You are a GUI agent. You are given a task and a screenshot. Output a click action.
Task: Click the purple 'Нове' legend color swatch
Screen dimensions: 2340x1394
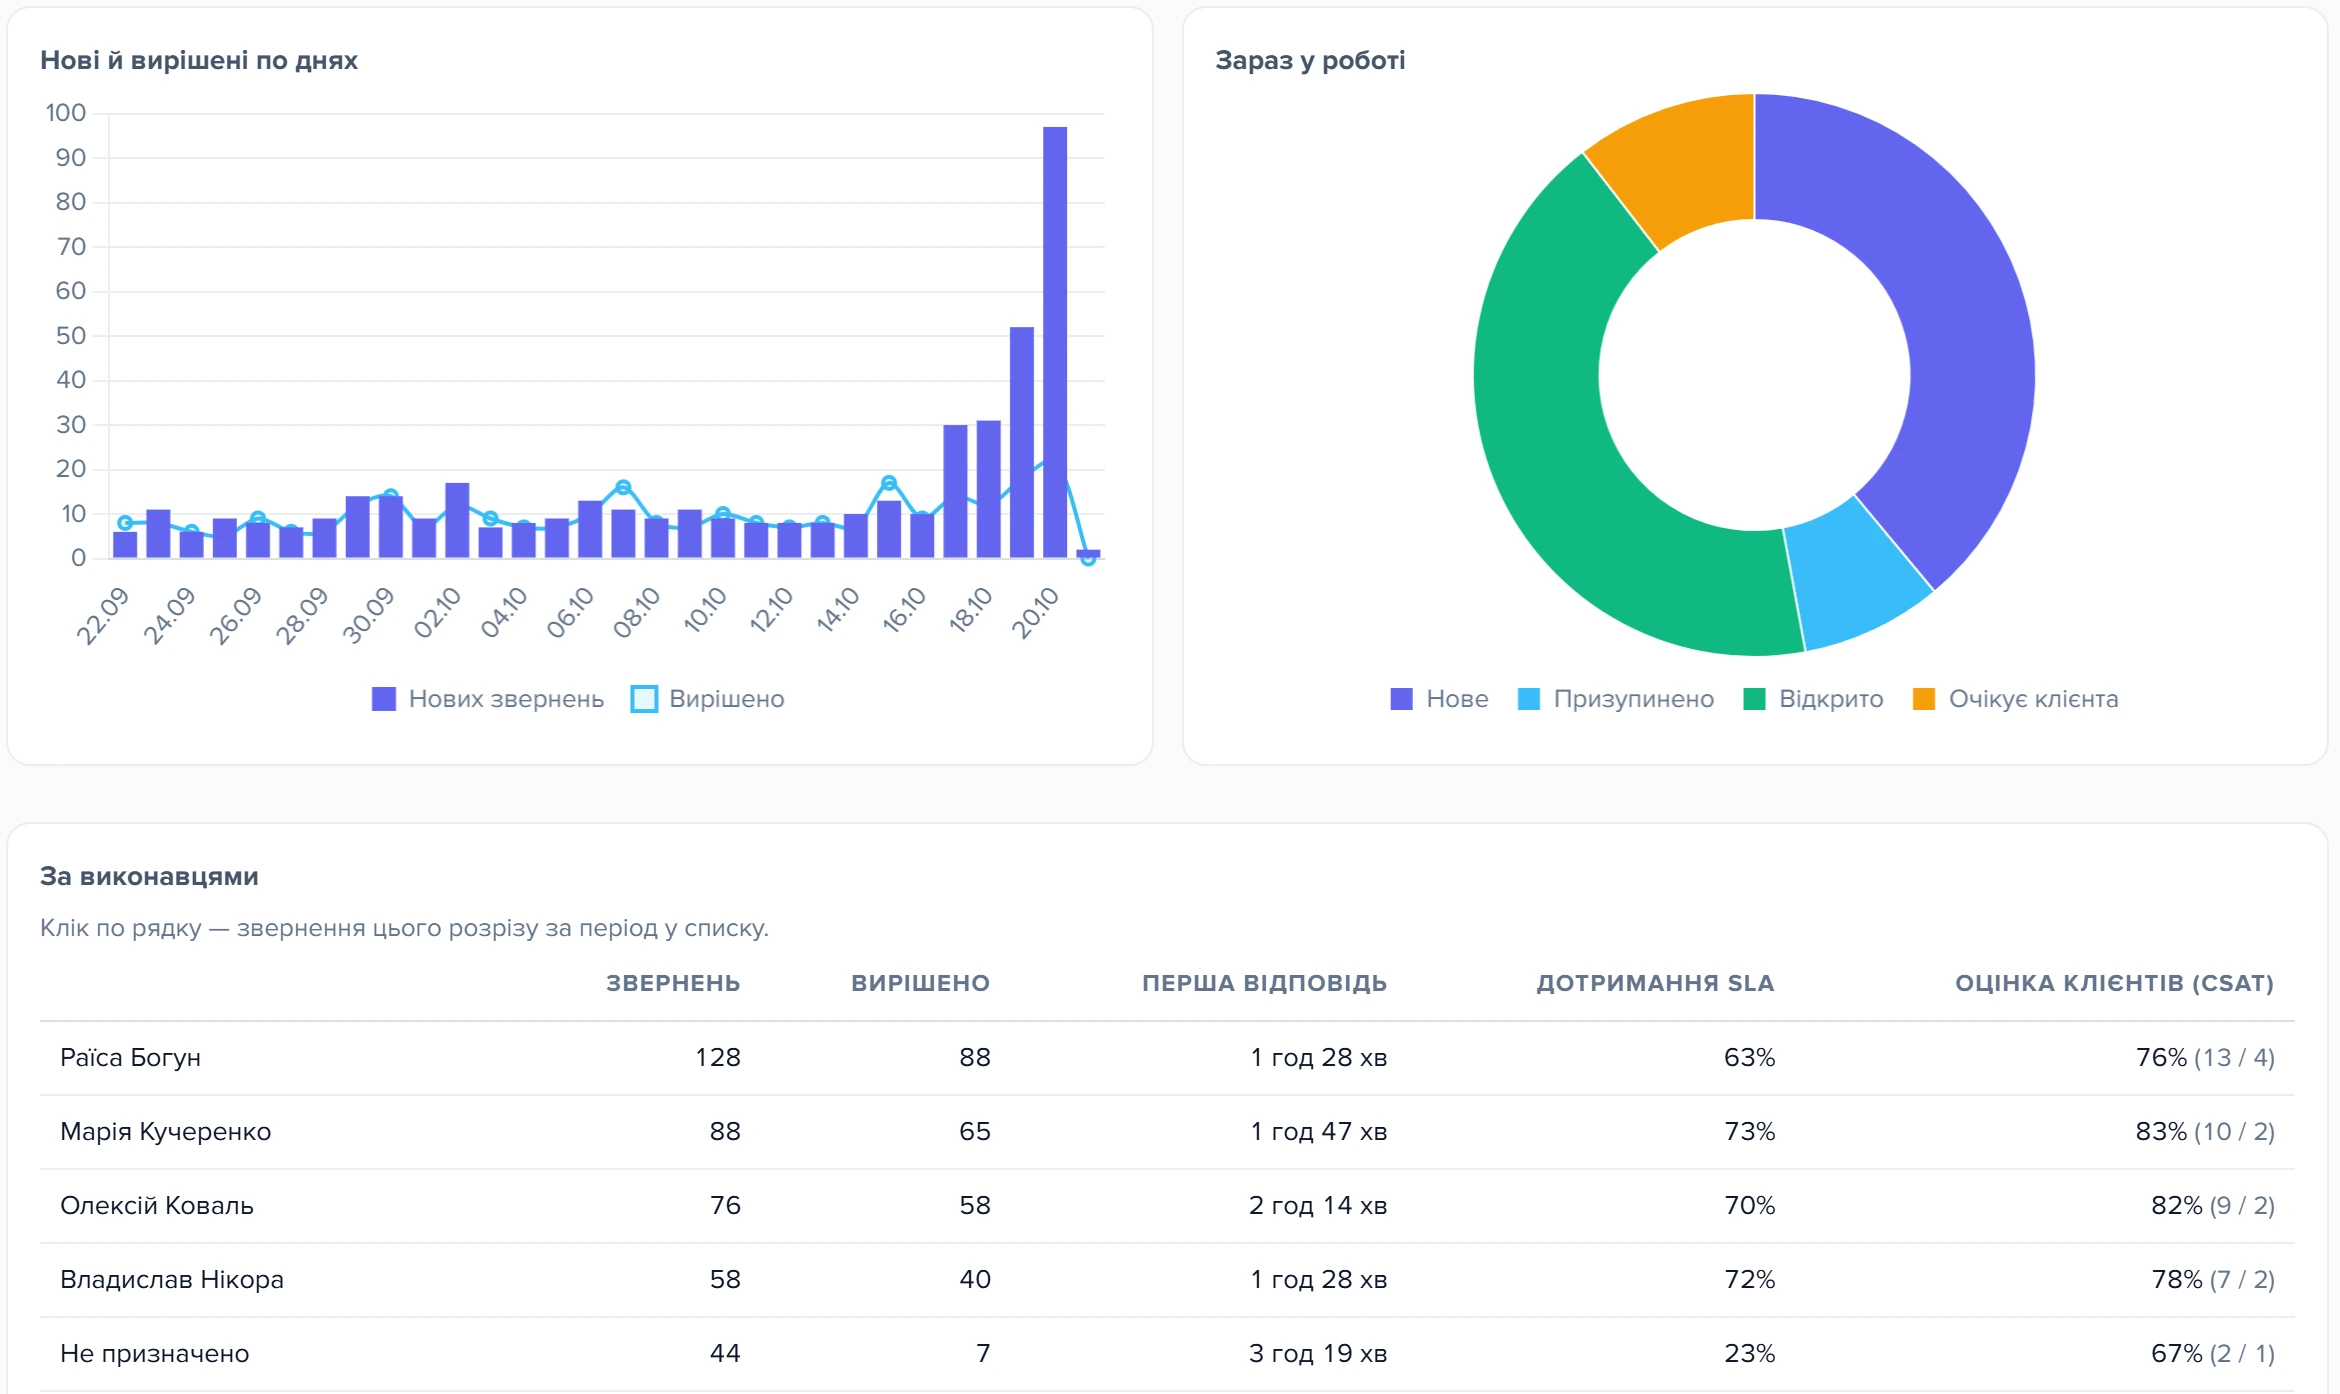coord(1402,699)
